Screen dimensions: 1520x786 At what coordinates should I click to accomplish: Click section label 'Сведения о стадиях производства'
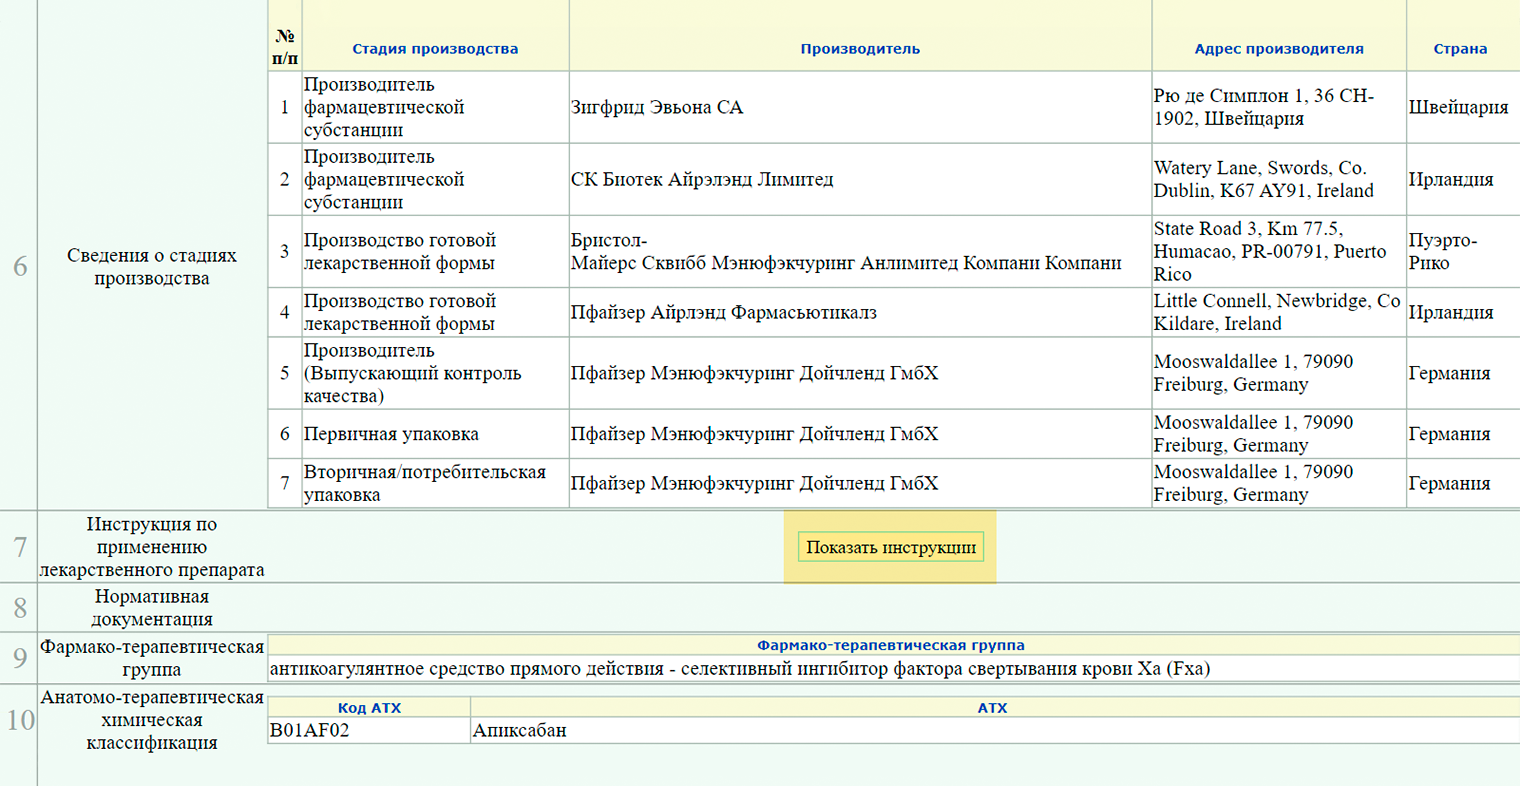coord(152,267)
